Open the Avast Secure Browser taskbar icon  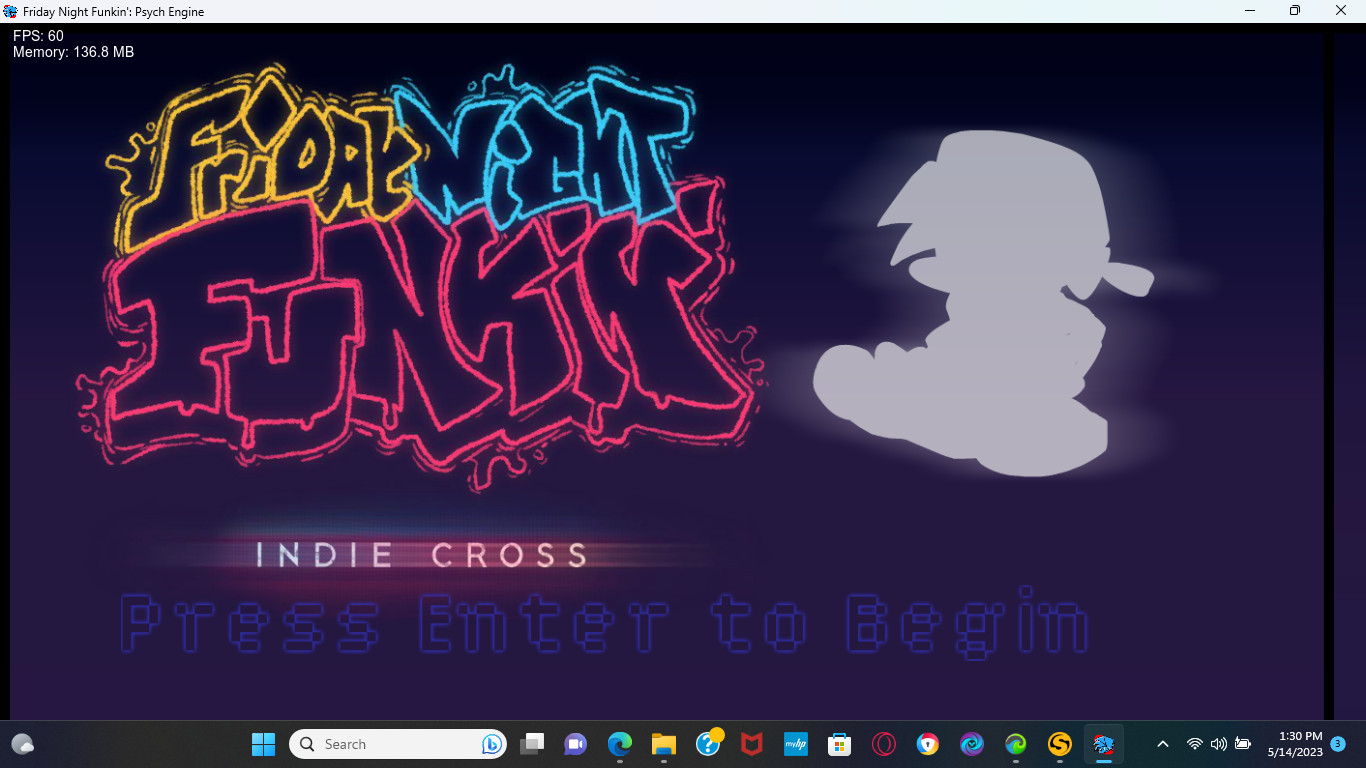point(928,744)
